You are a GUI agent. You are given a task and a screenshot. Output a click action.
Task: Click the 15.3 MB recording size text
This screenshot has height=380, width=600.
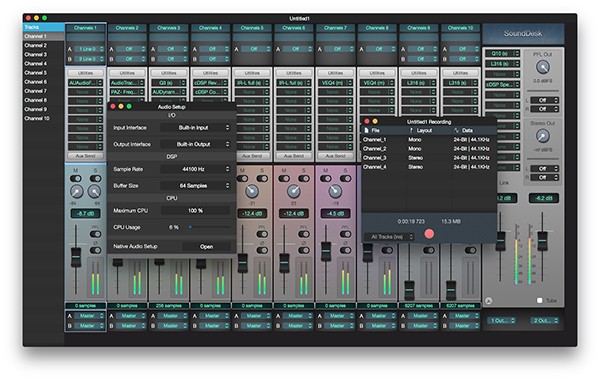pyautogui.click(x=451, y=222)
